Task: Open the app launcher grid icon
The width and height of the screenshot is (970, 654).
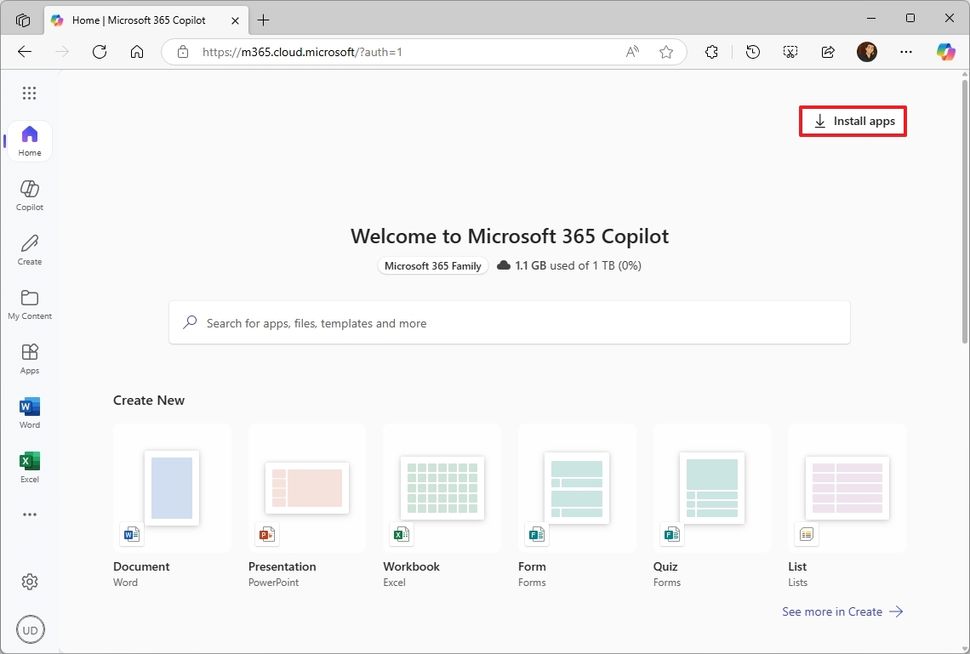Action: pyautogui.click(x=29, y=93)
